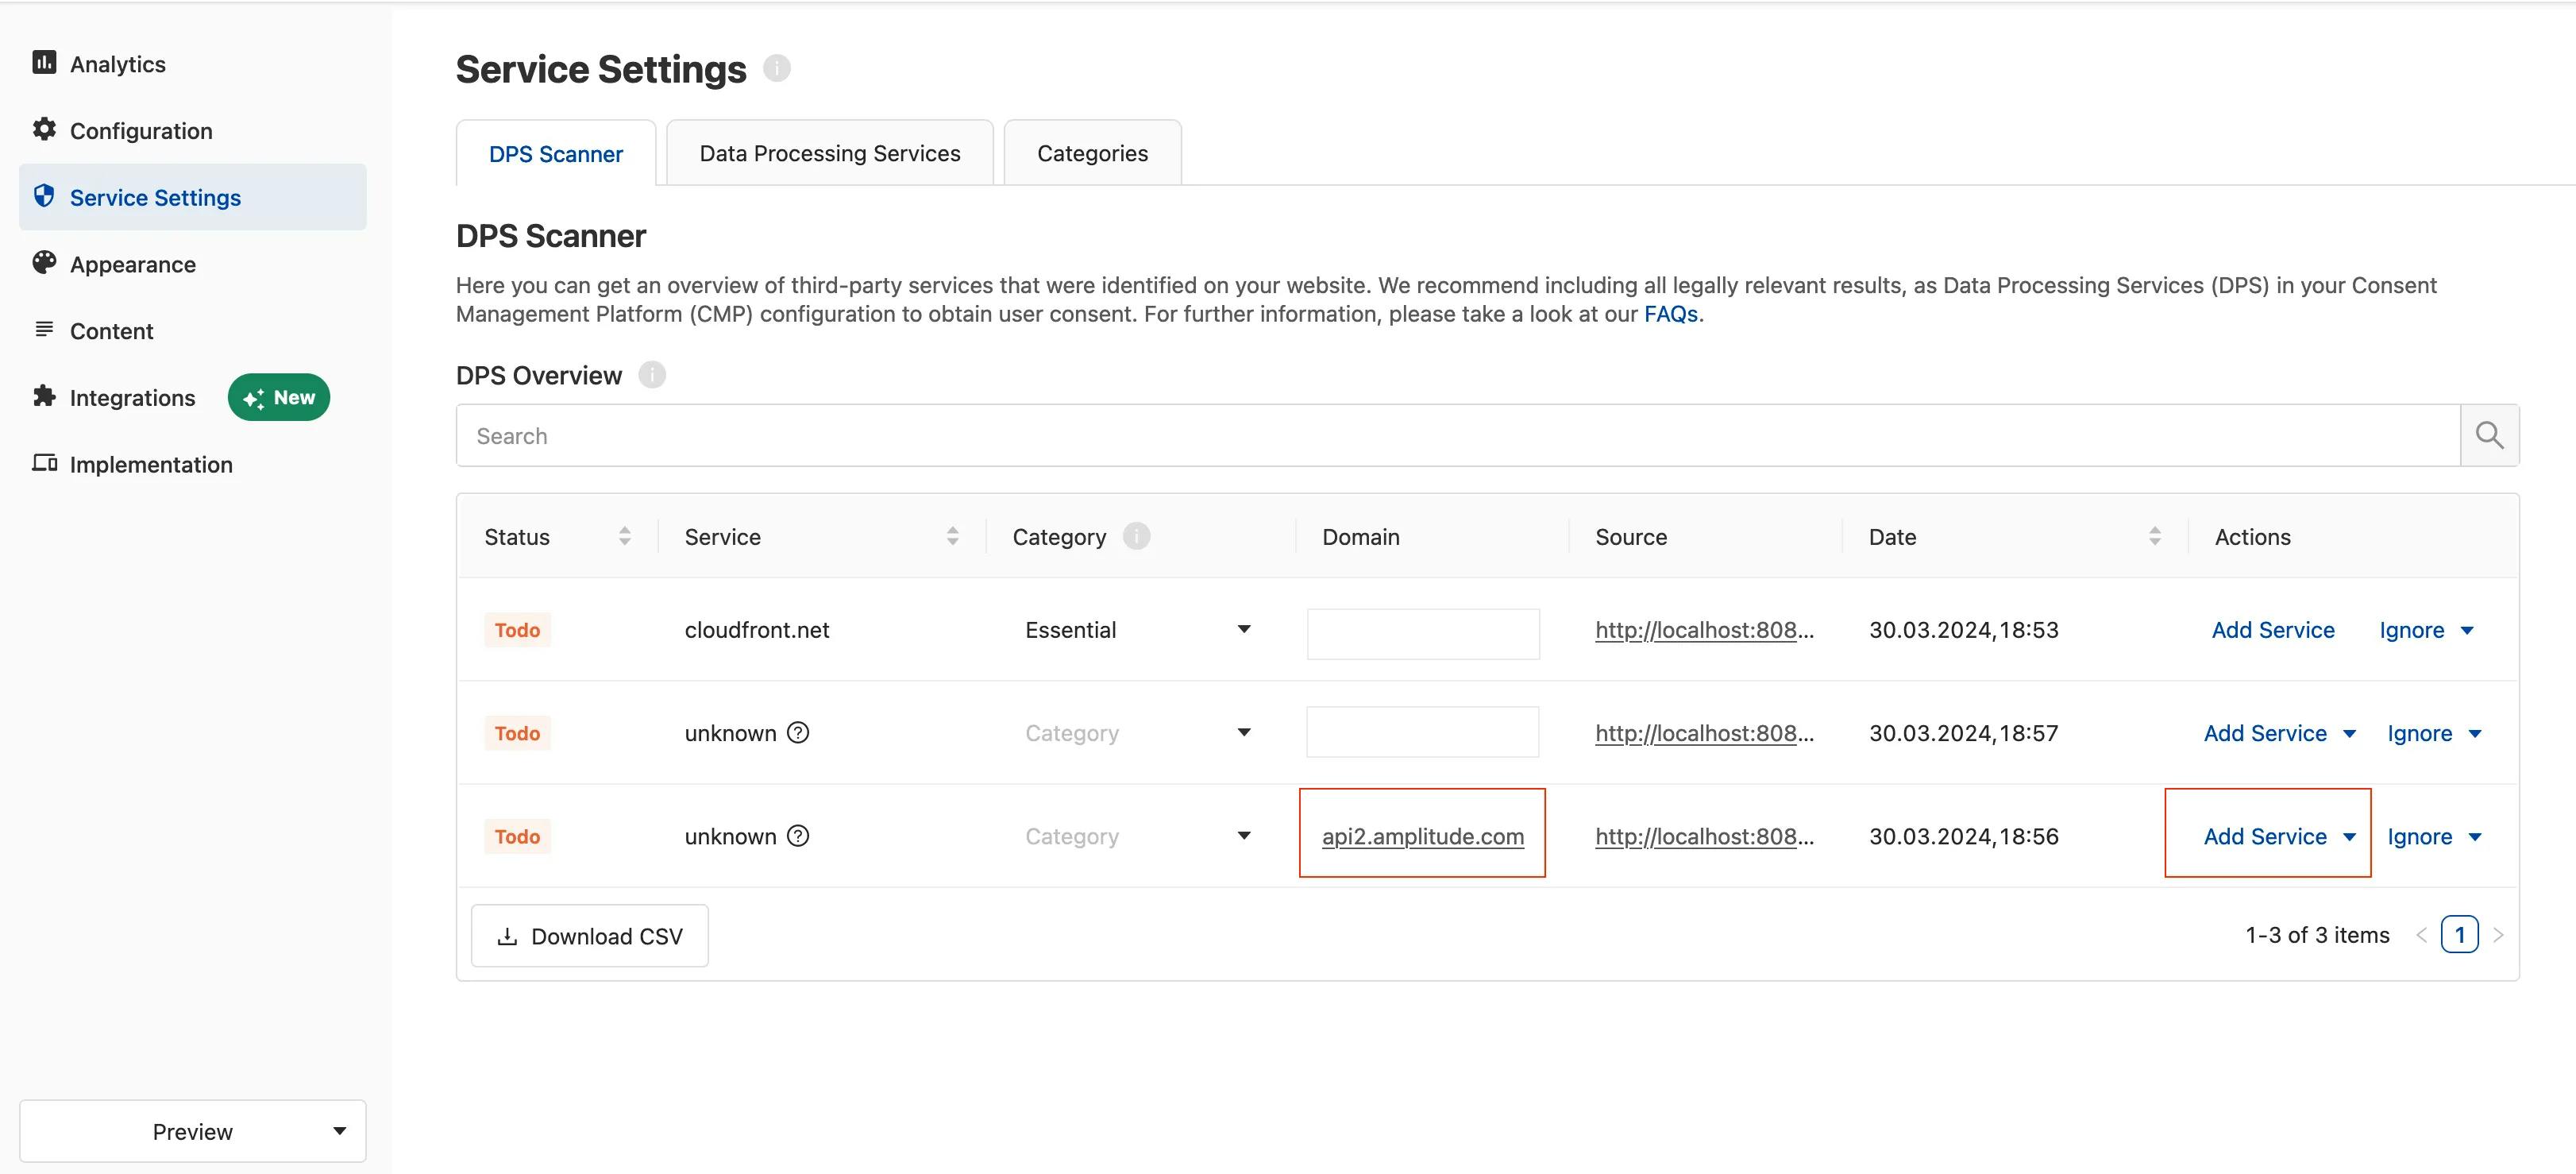This screenshot has width=2576, height=1174.
Task: Click the Implementation devices icon
Action: point(44,463)
